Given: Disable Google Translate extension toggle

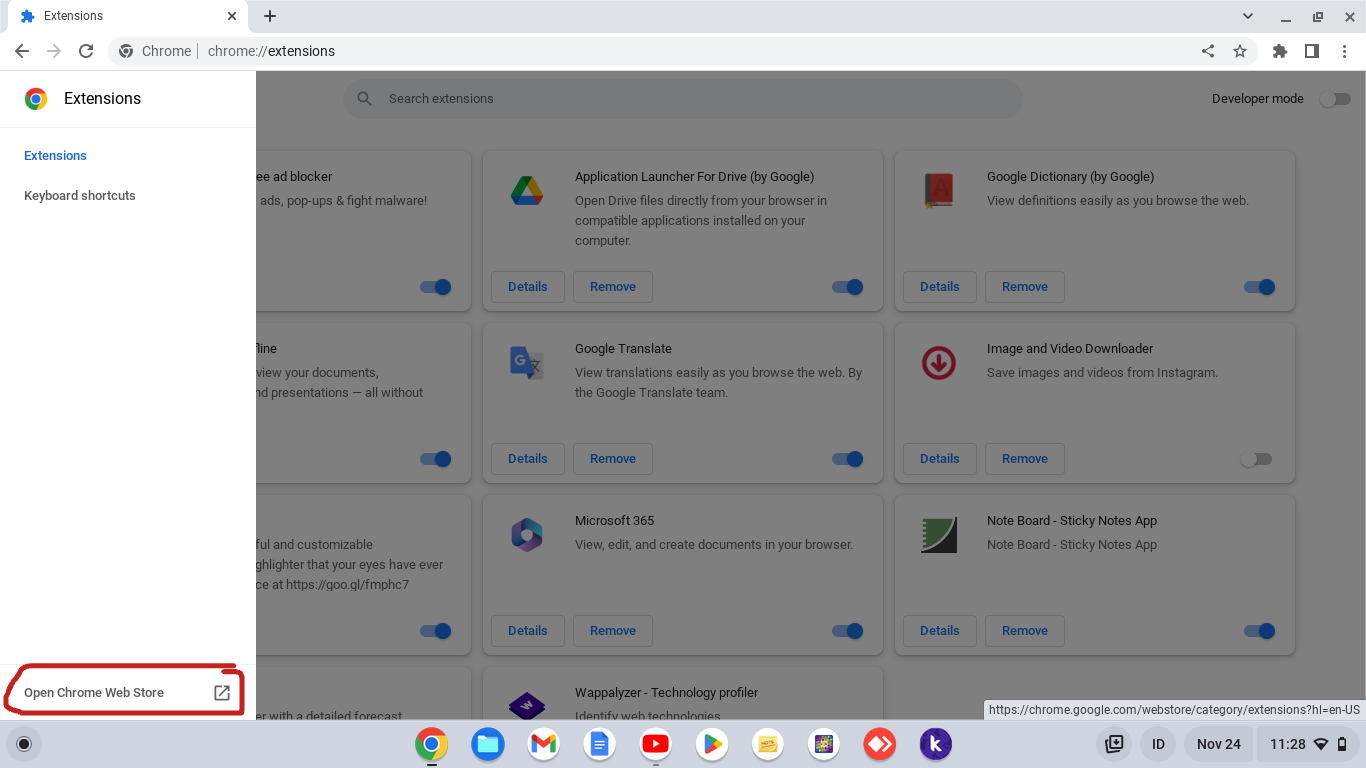Looking at the screenshot, I should (848, 459).
